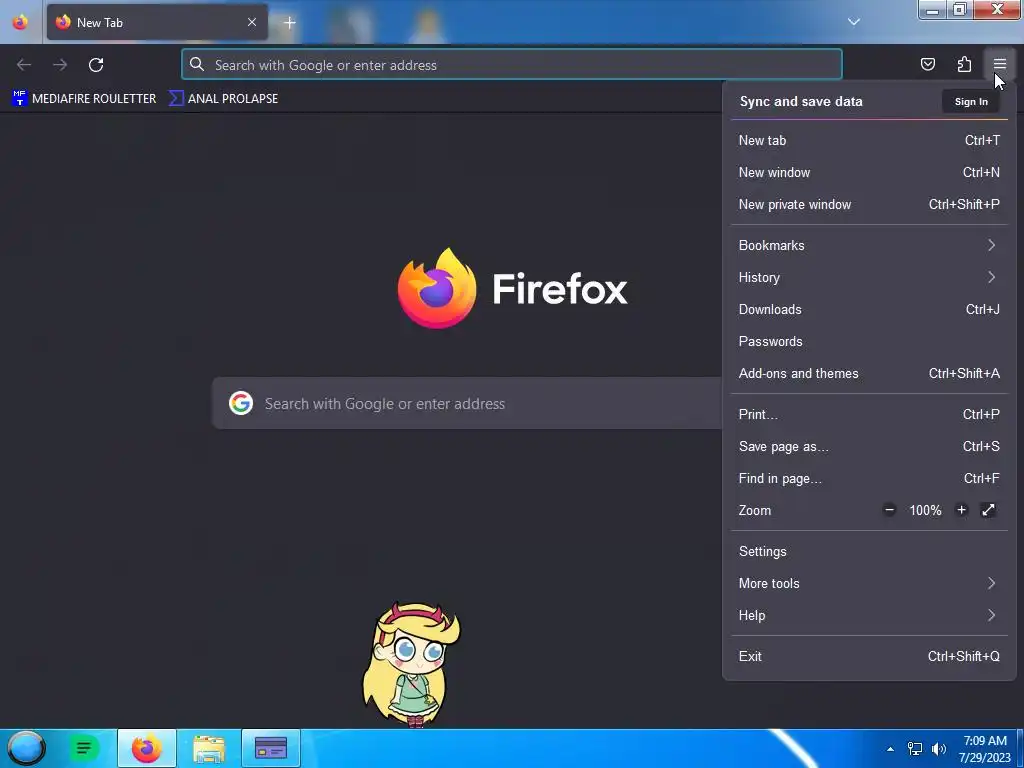
Task: Open the list all tabs arrow
Action: click(854, 22)
